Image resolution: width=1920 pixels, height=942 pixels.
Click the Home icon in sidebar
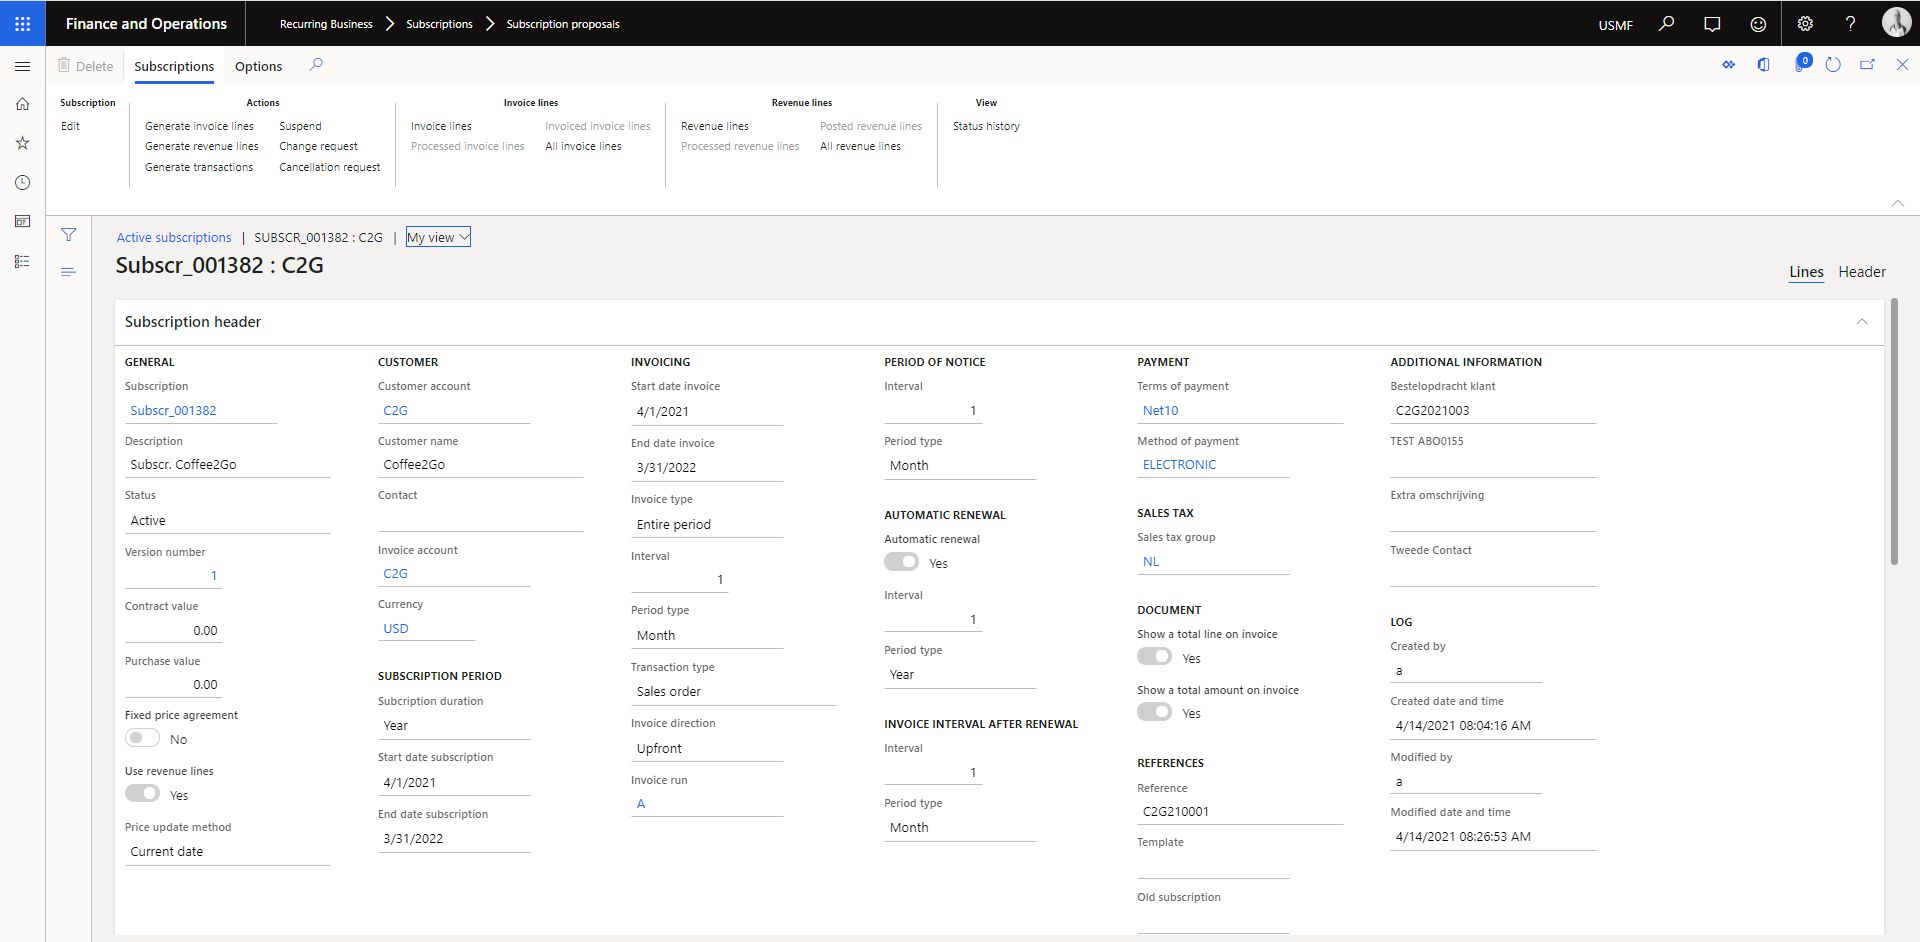click(22, 104)
